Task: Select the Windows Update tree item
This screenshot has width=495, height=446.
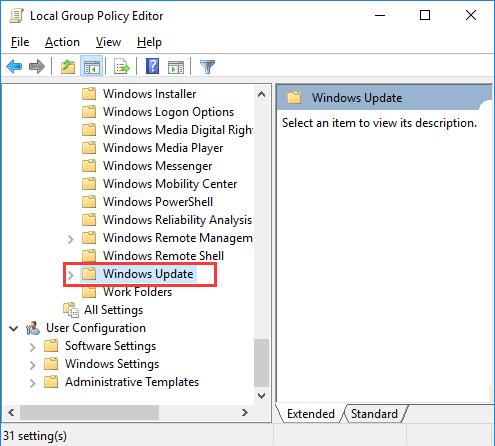Action: click(148, 274)
